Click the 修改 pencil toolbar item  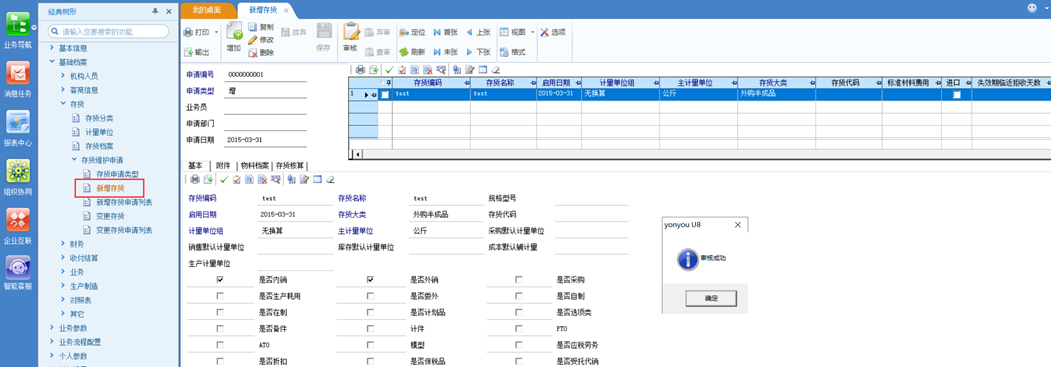tap(261, 40)
